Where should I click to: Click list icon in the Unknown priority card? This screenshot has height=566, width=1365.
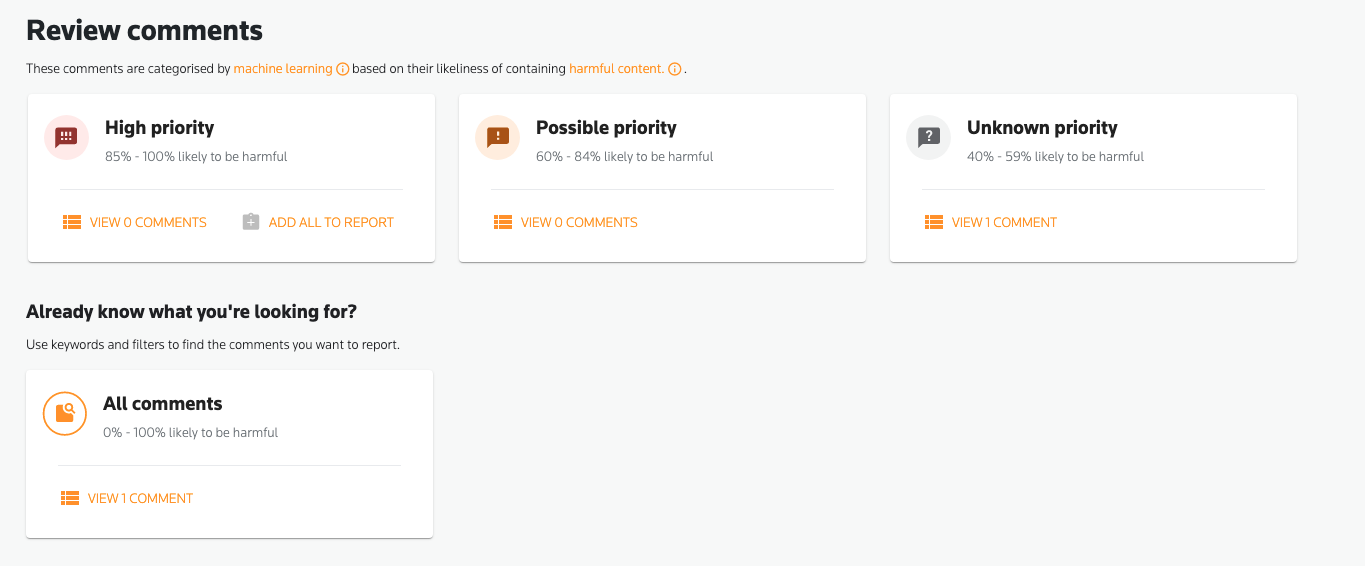(x=934, y=222)
